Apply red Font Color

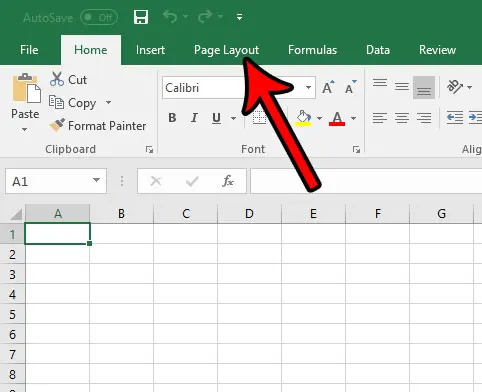[x=337, y=118]
